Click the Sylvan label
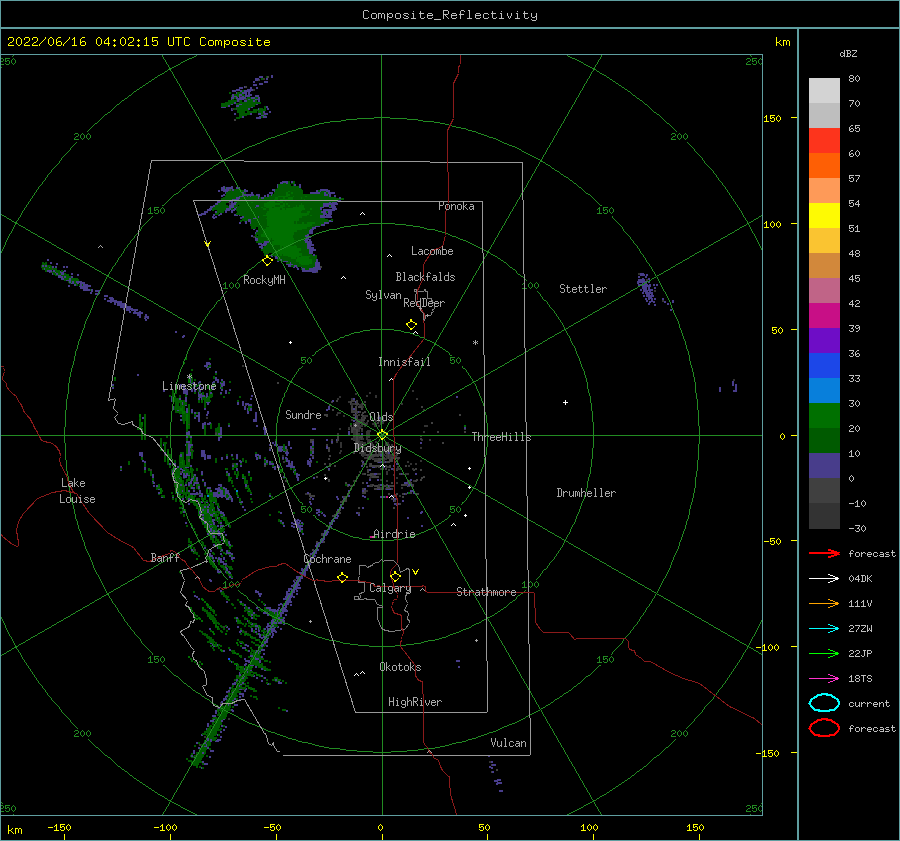Viewport: 900px width, 841px height. (383, 295)
